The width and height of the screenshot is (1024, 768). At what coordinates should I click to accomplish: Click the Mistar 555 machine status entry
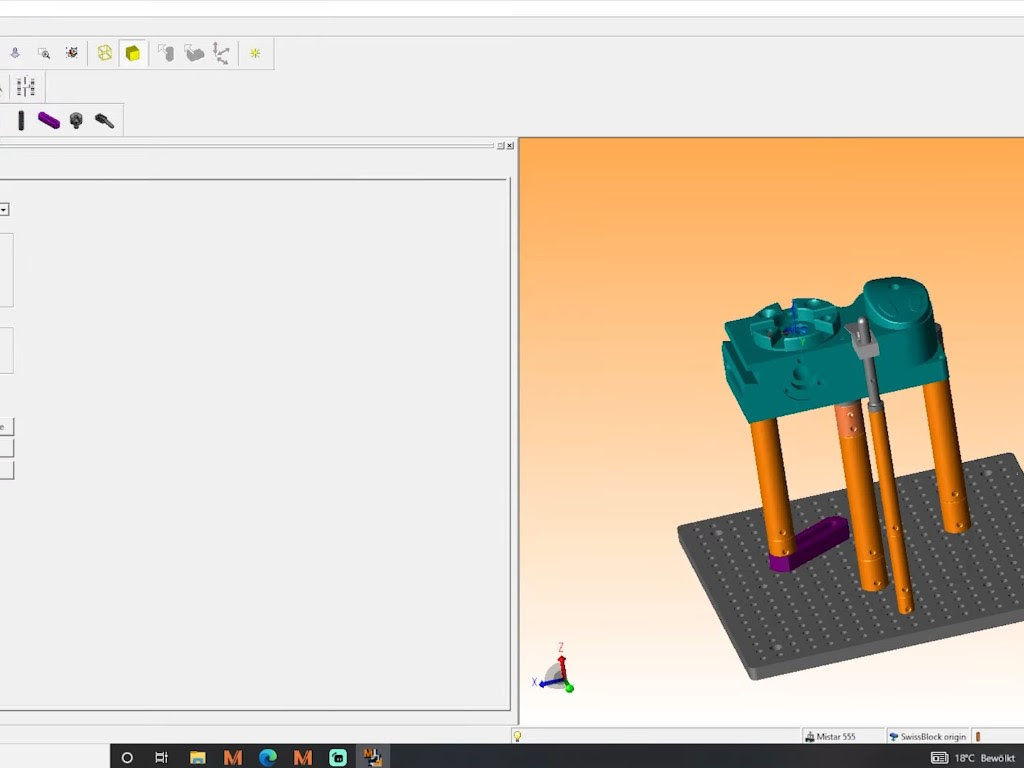point(831,737)
